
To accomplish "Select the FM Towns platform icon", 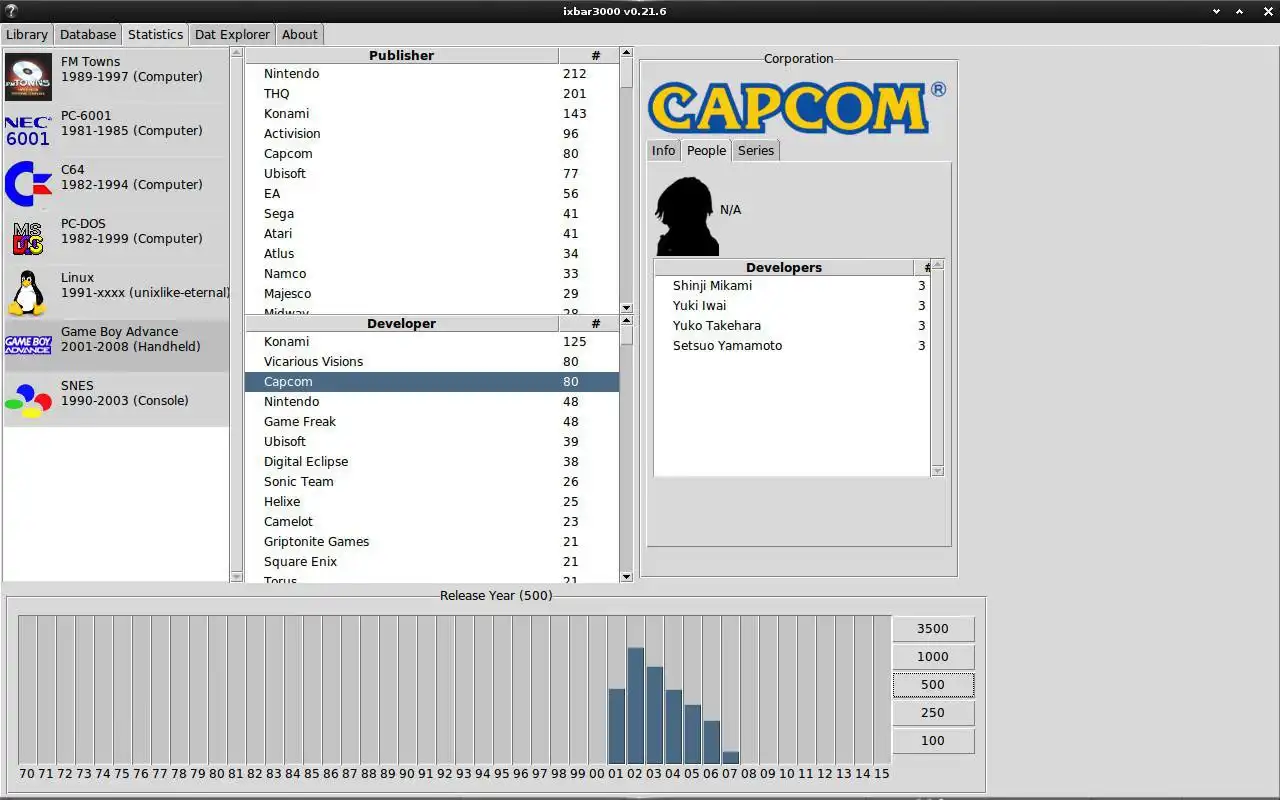I will tap(28, 77).
